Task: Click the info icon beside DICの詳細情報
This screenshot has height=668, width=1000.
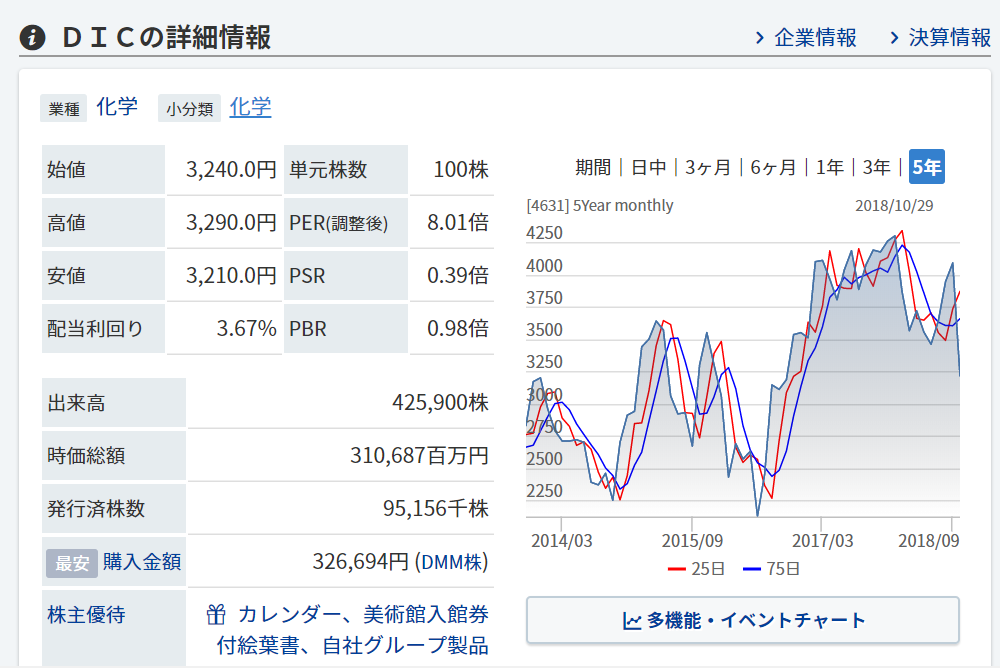Action: coord(33,38)
